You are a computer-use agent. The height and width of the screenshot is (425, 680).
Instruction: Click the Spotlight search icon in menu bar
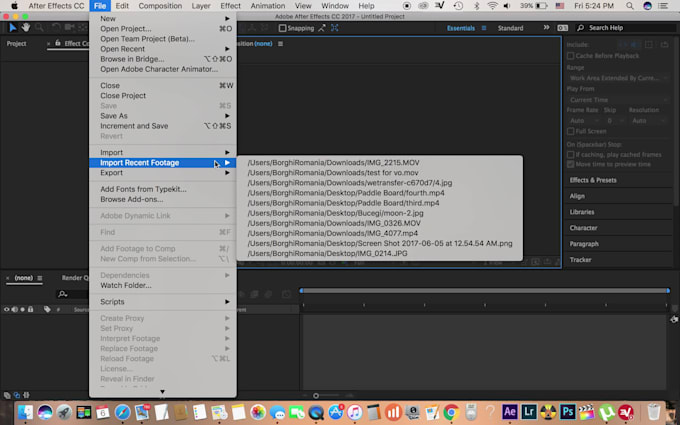pos(630,6)
